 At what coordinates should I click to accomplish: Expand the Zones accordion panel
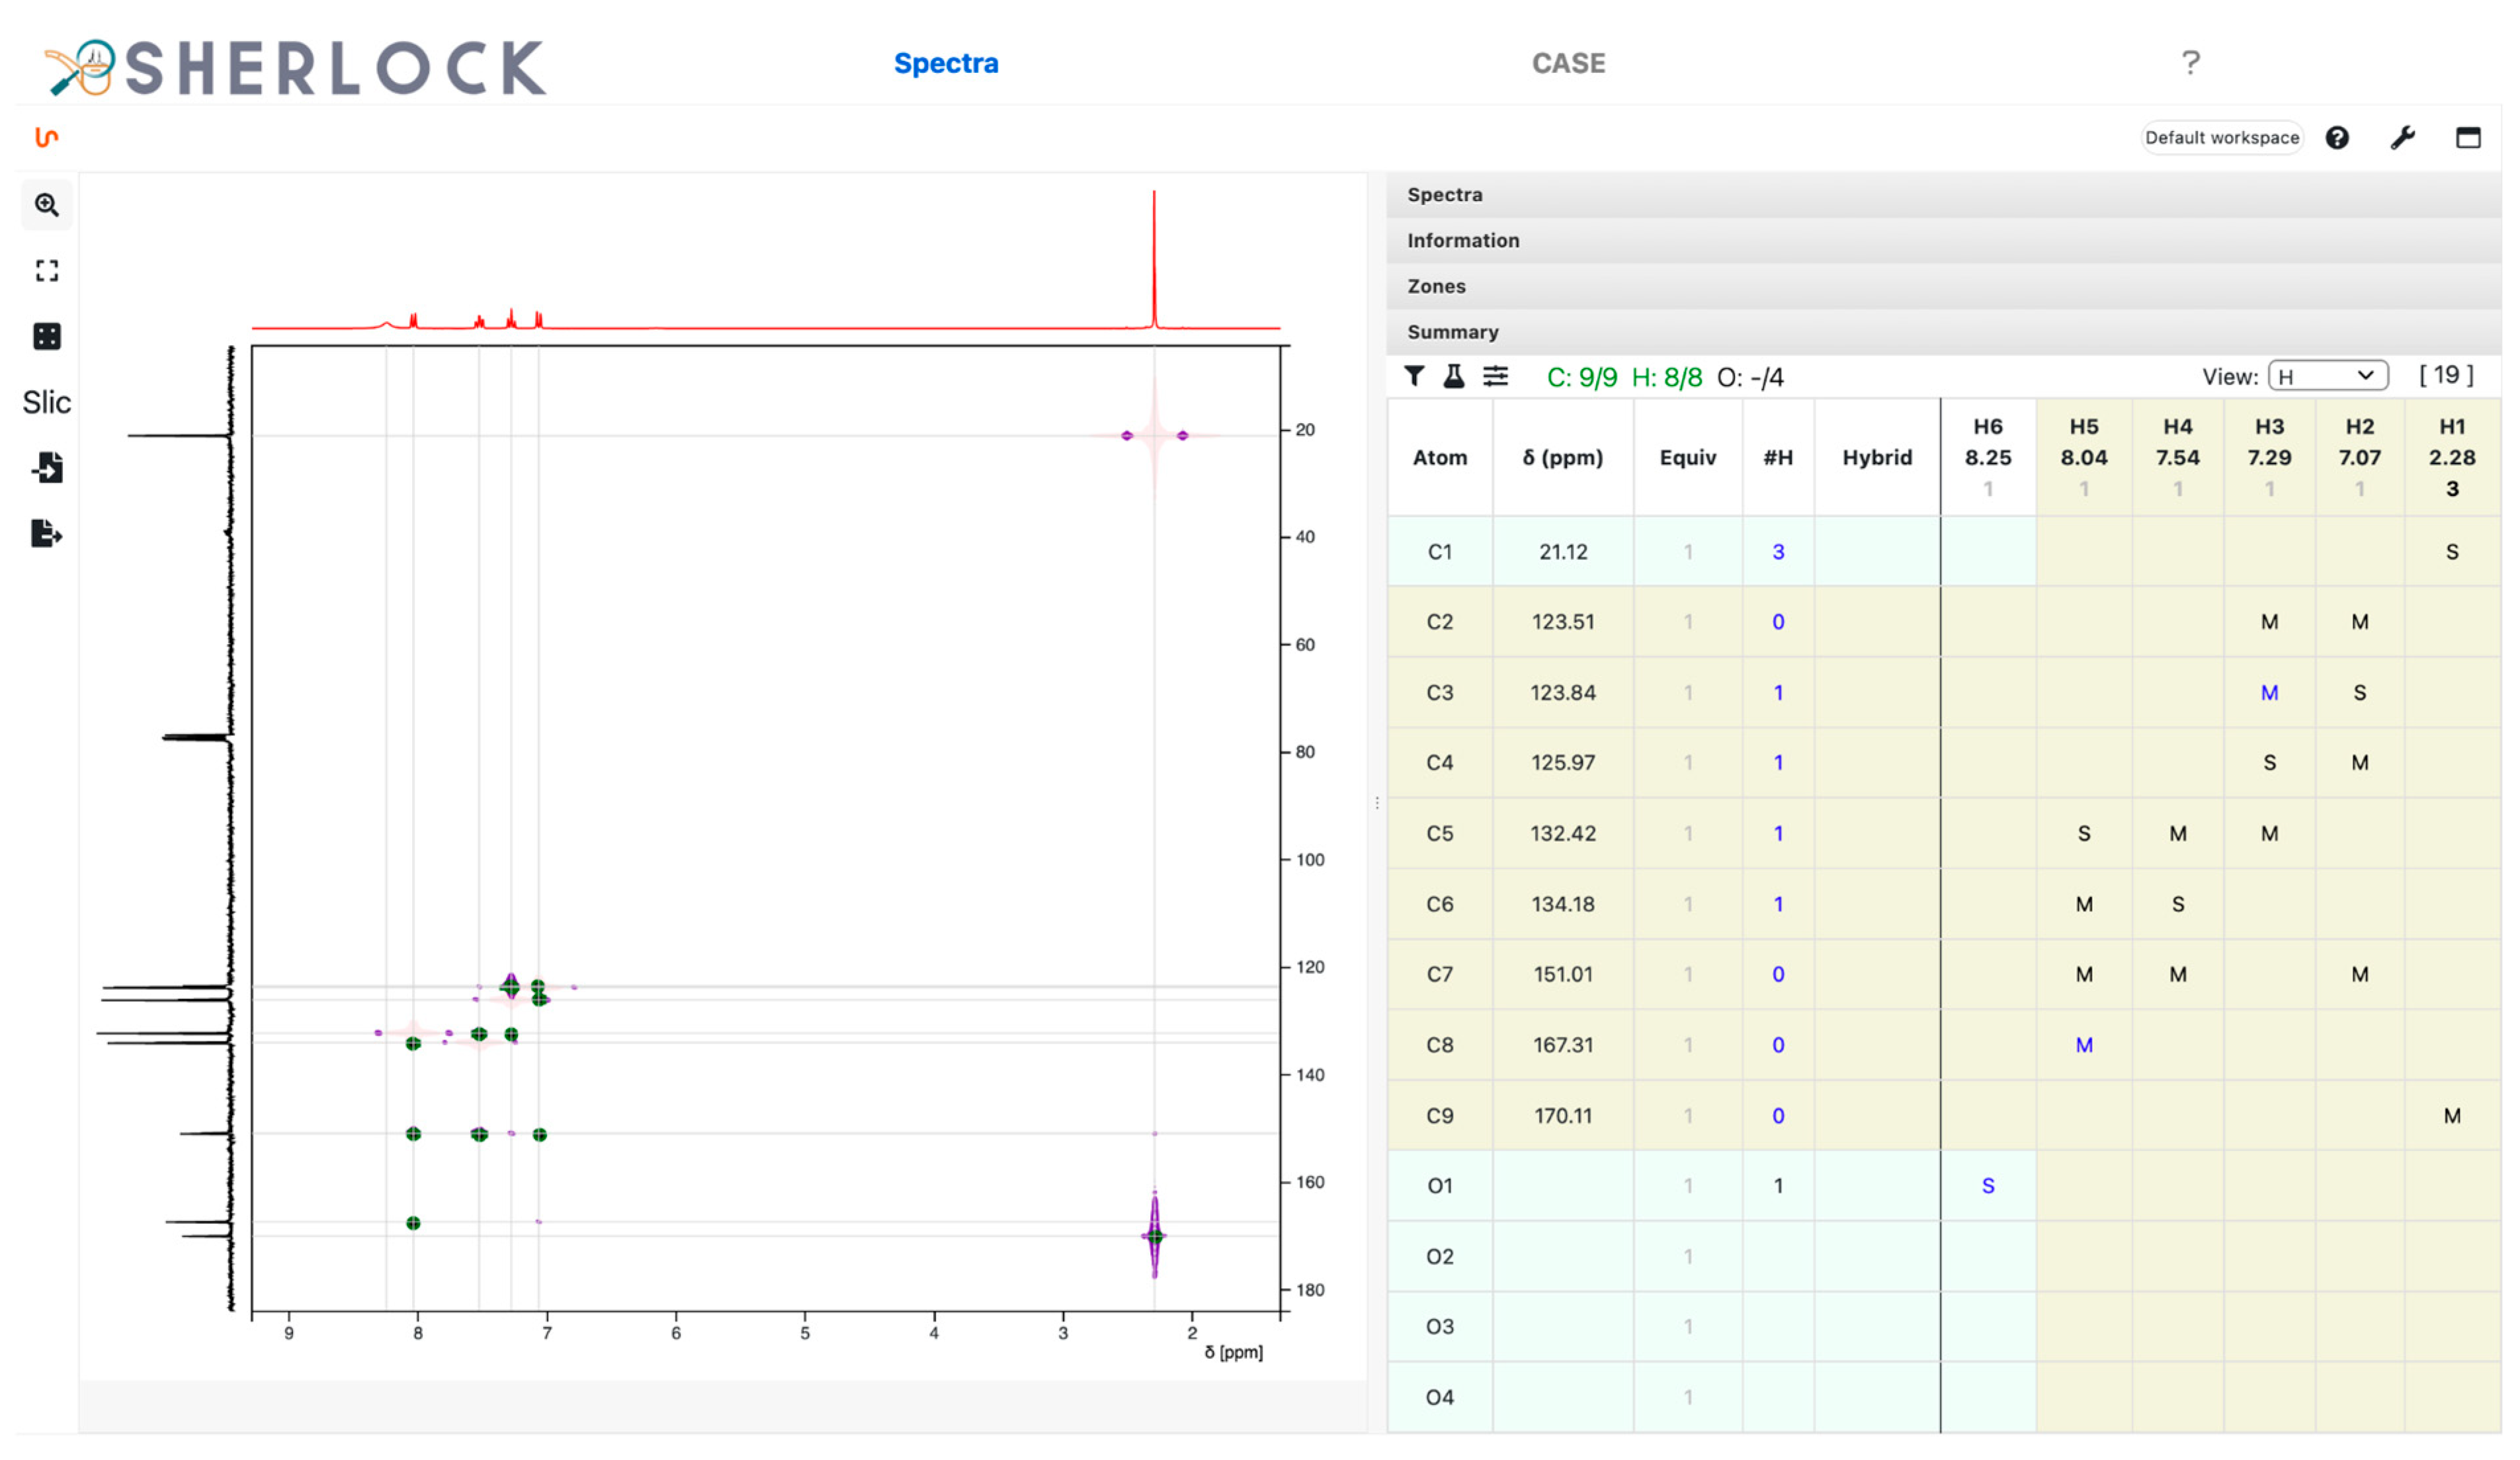tap(1436, 287)
